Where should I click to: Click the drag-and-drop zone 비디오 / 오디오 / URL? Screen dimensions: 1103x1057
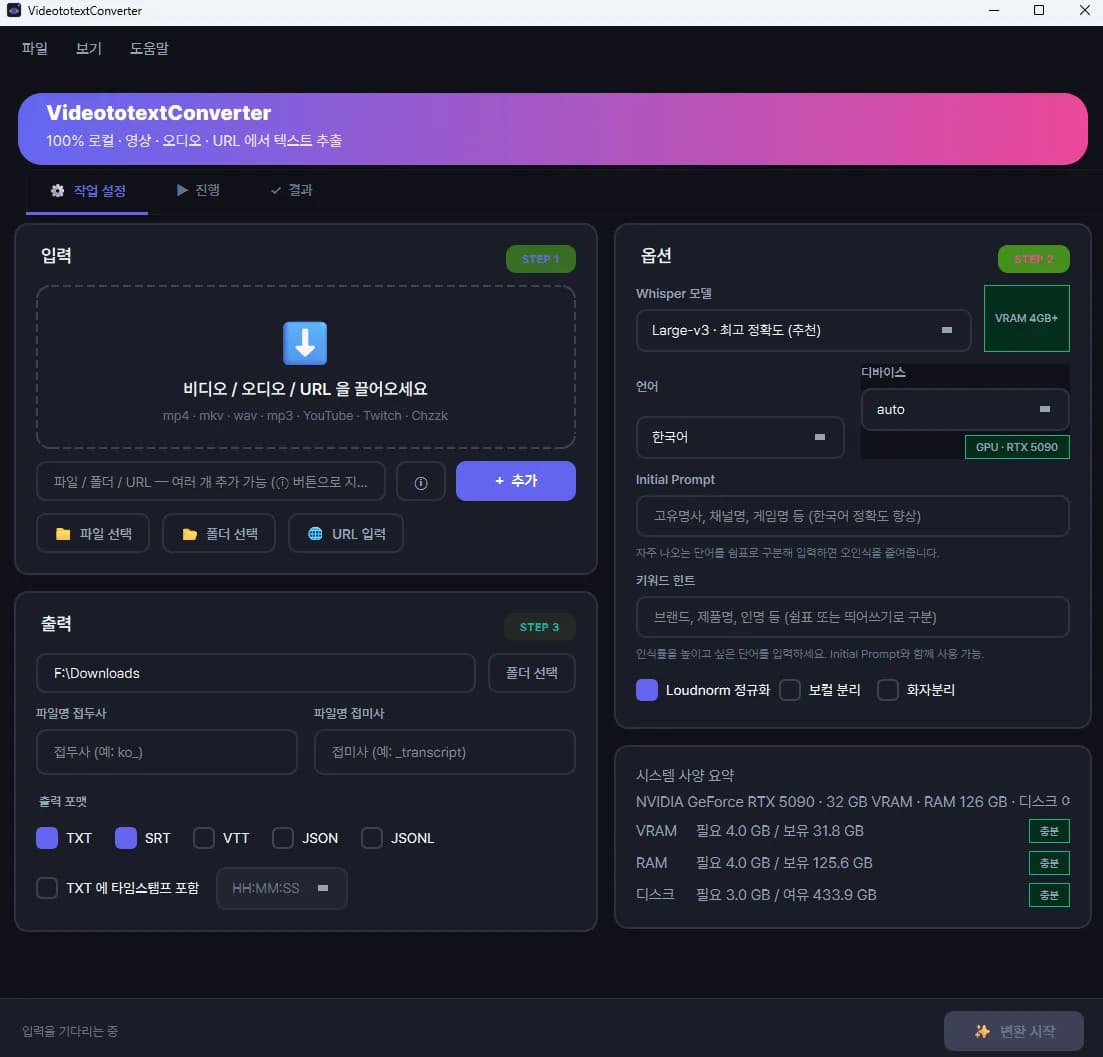tap(306, 367)
